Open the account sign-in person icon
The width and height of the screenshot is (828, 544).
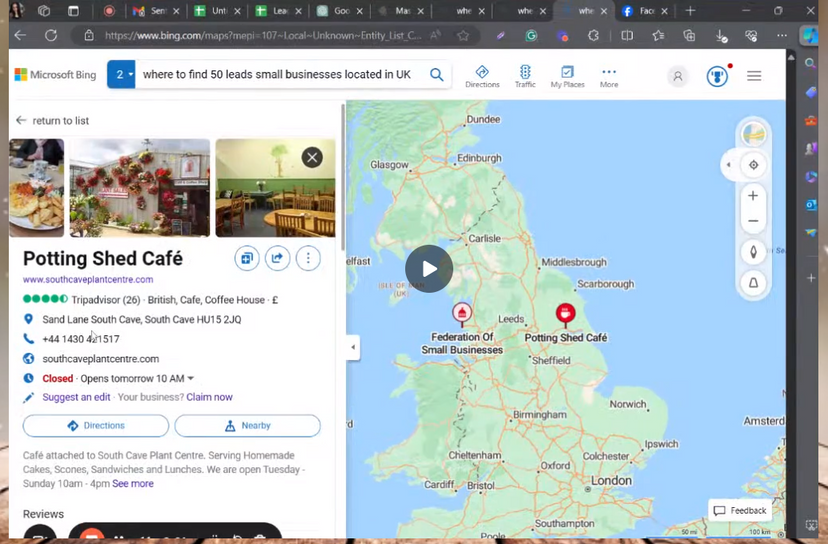coord(678,77)
